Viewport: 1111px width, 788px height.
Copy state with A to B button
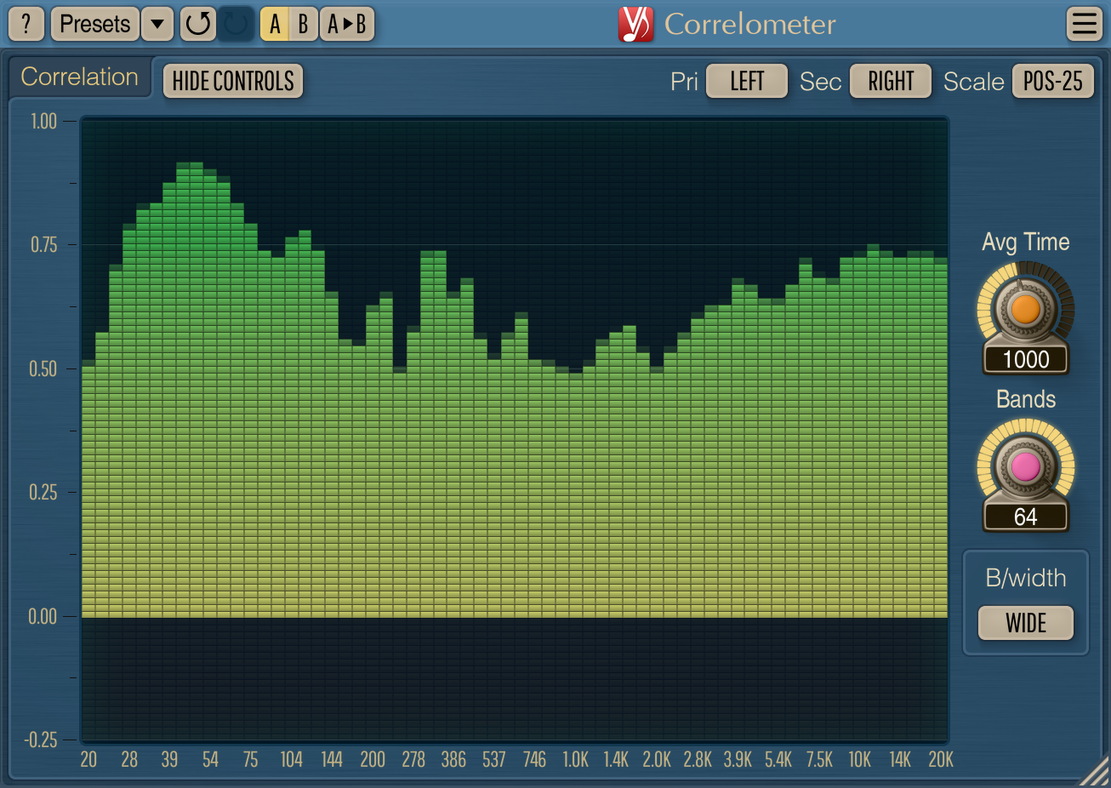(x=347, y=24)
